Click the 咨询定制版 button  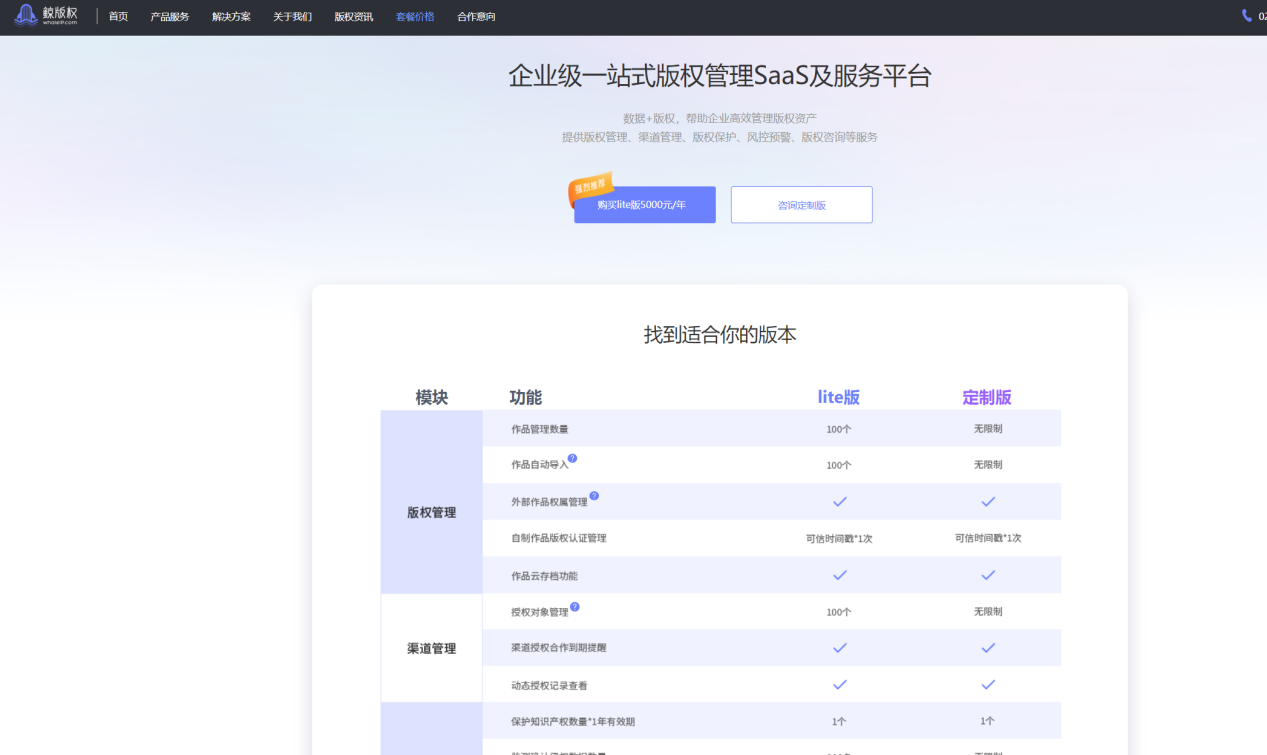click(801, 205)
